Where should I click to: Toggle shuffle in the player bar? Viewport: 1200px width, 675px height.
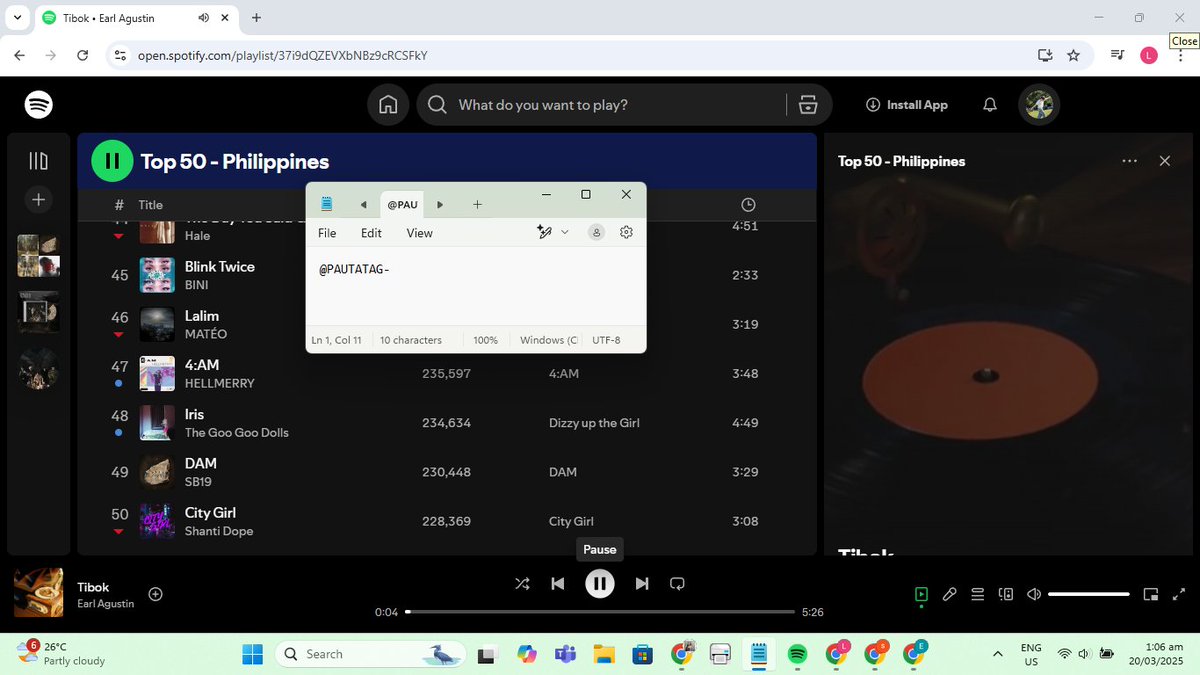(x=522, y=584)
